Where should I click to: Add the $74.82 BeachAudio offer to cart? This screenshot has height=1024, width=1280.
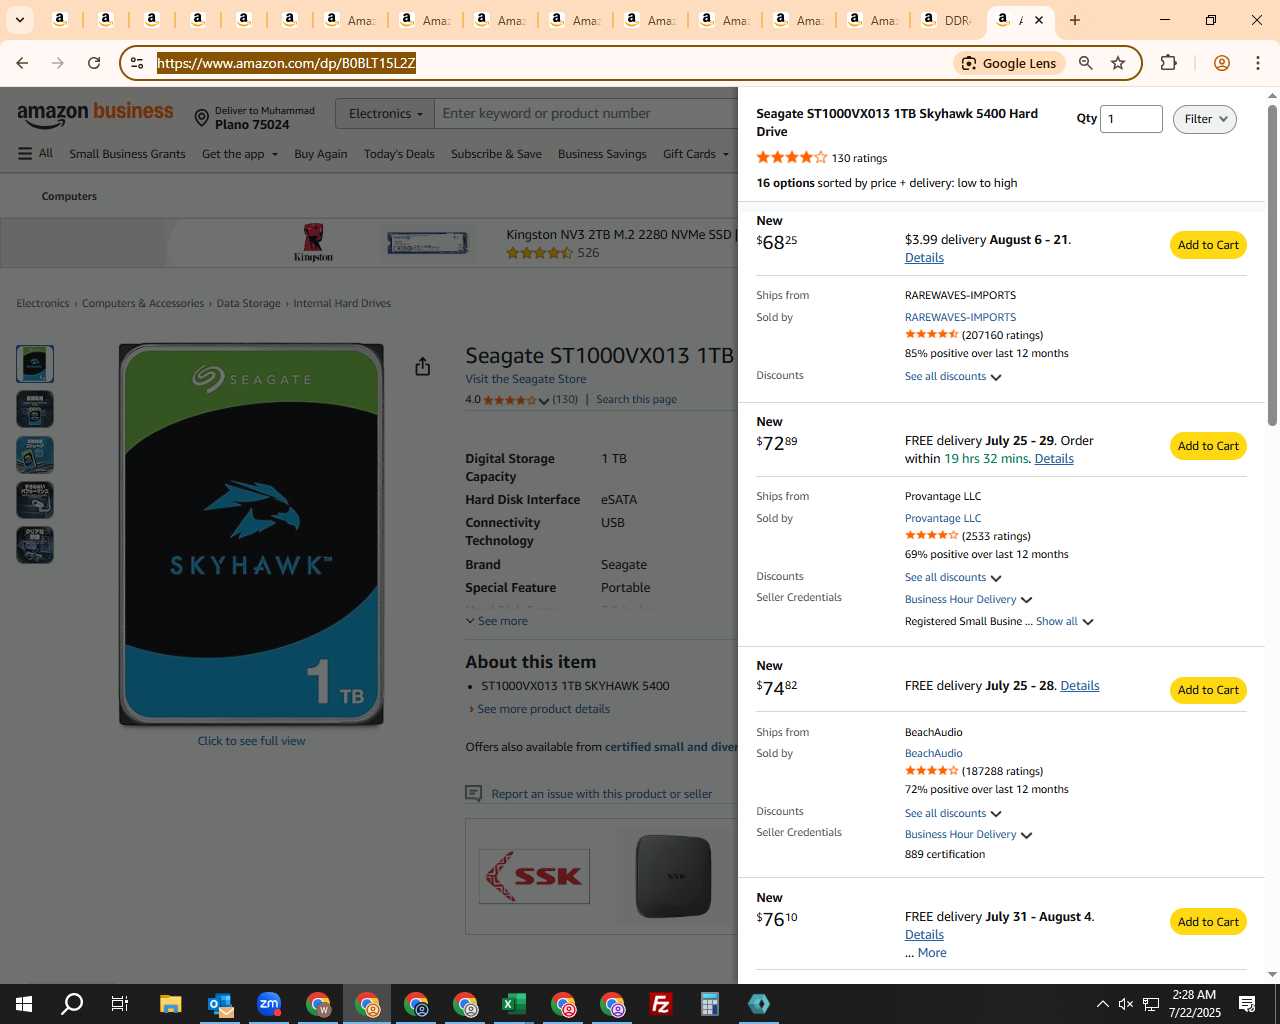click(x=1208, y=690)
